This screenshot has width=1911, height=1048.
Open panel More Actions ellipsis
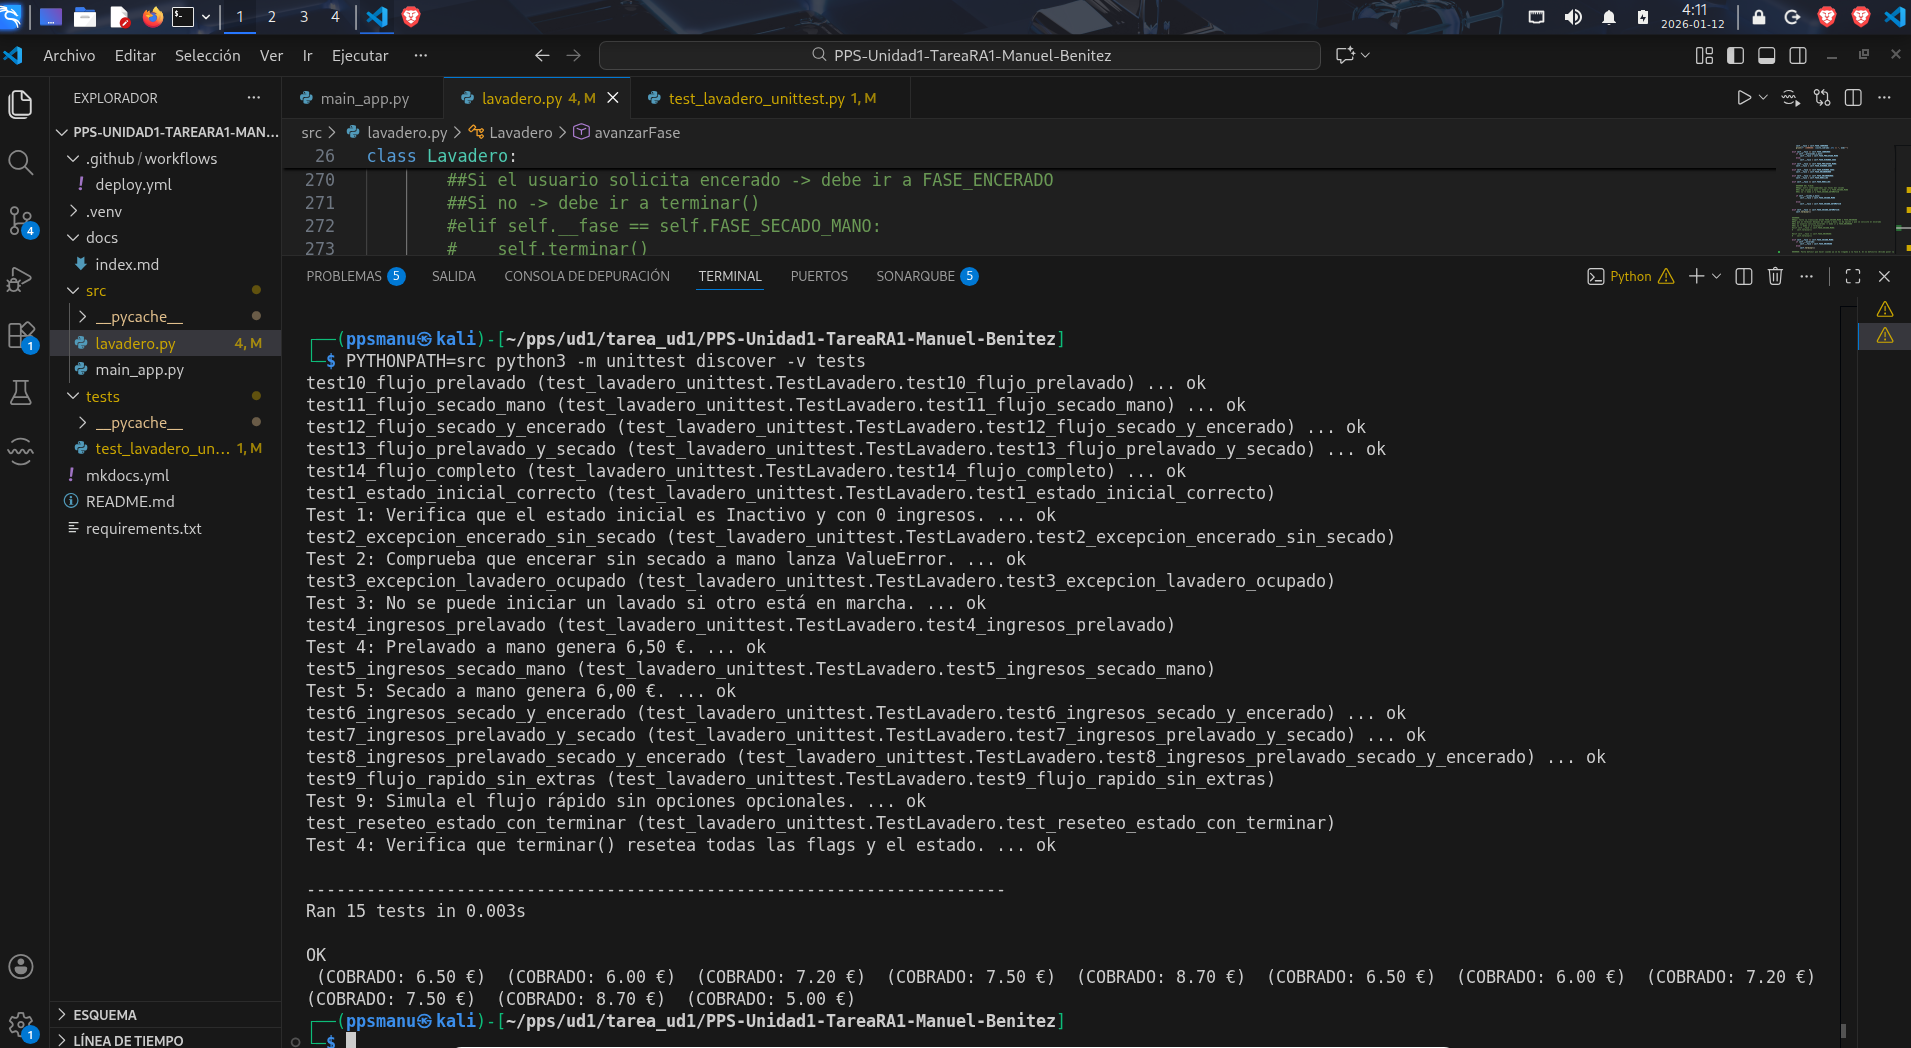pyautogui.click(x=1806, y=276)
